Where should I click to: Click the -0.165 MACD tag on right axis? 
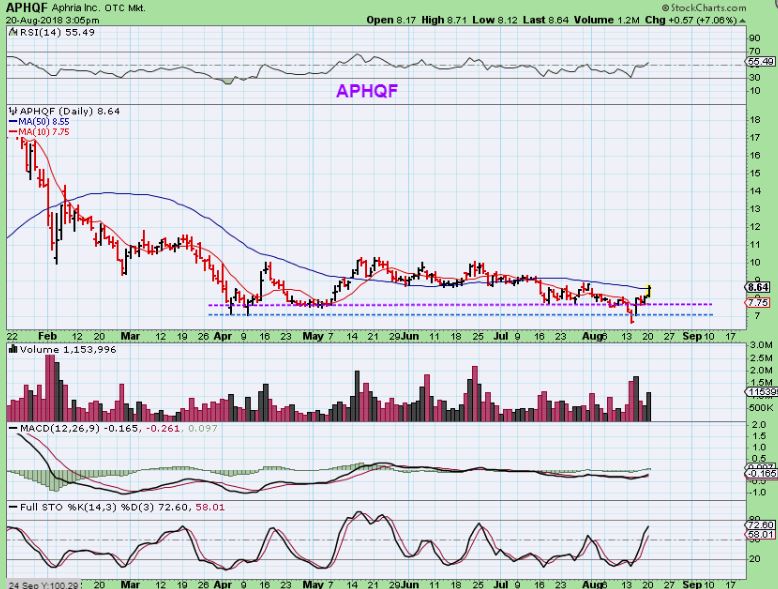point(762,473)
